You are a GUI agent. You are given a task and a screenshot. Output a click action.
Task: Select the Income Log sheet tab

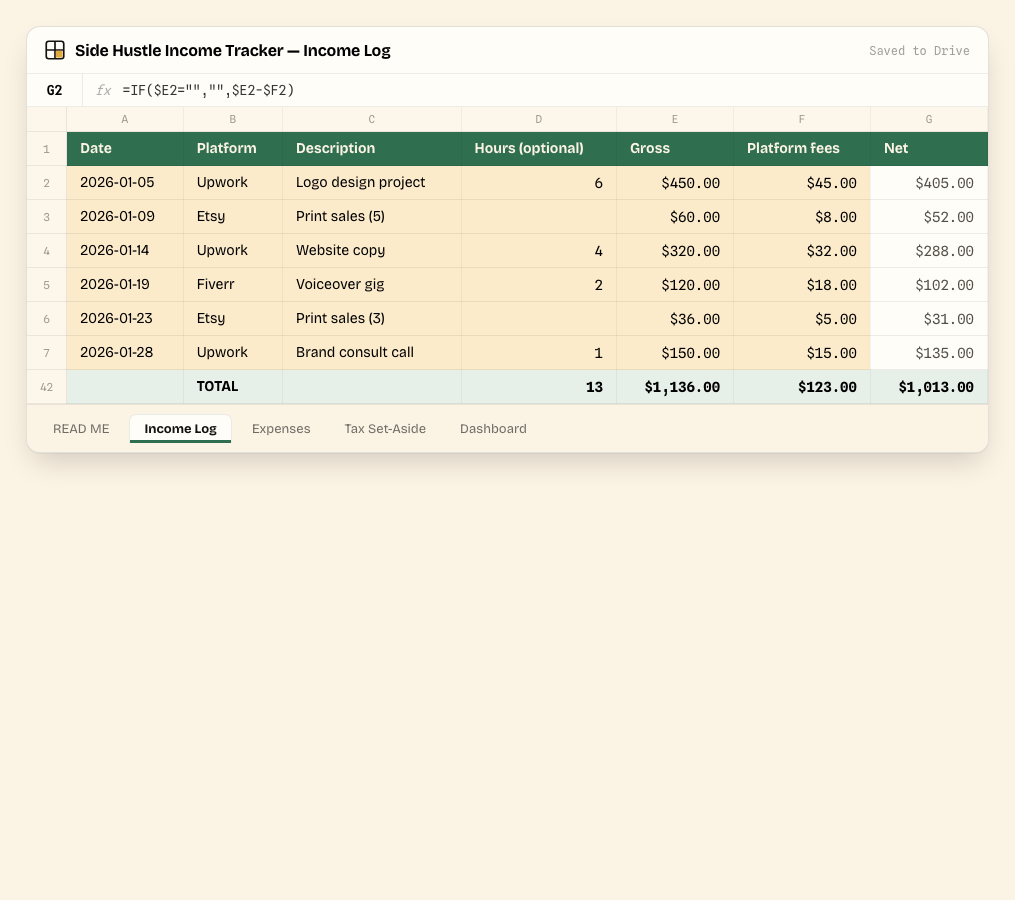click(181, 429)
